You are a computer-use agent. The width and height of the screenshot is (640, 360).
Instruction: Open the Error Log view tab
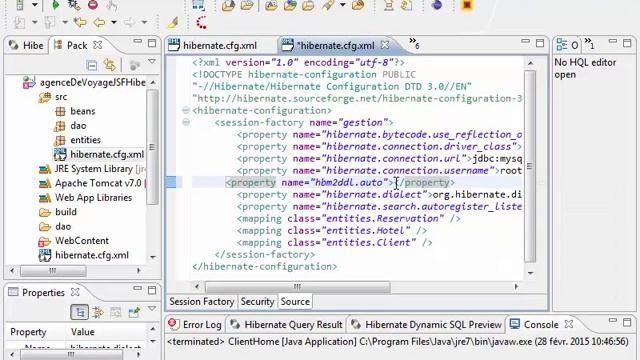[x=195, y=325]
